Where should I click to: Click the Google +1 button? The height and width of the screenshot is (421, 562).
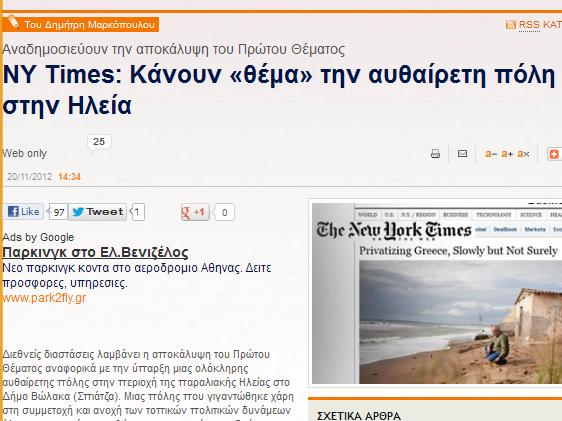195,212
